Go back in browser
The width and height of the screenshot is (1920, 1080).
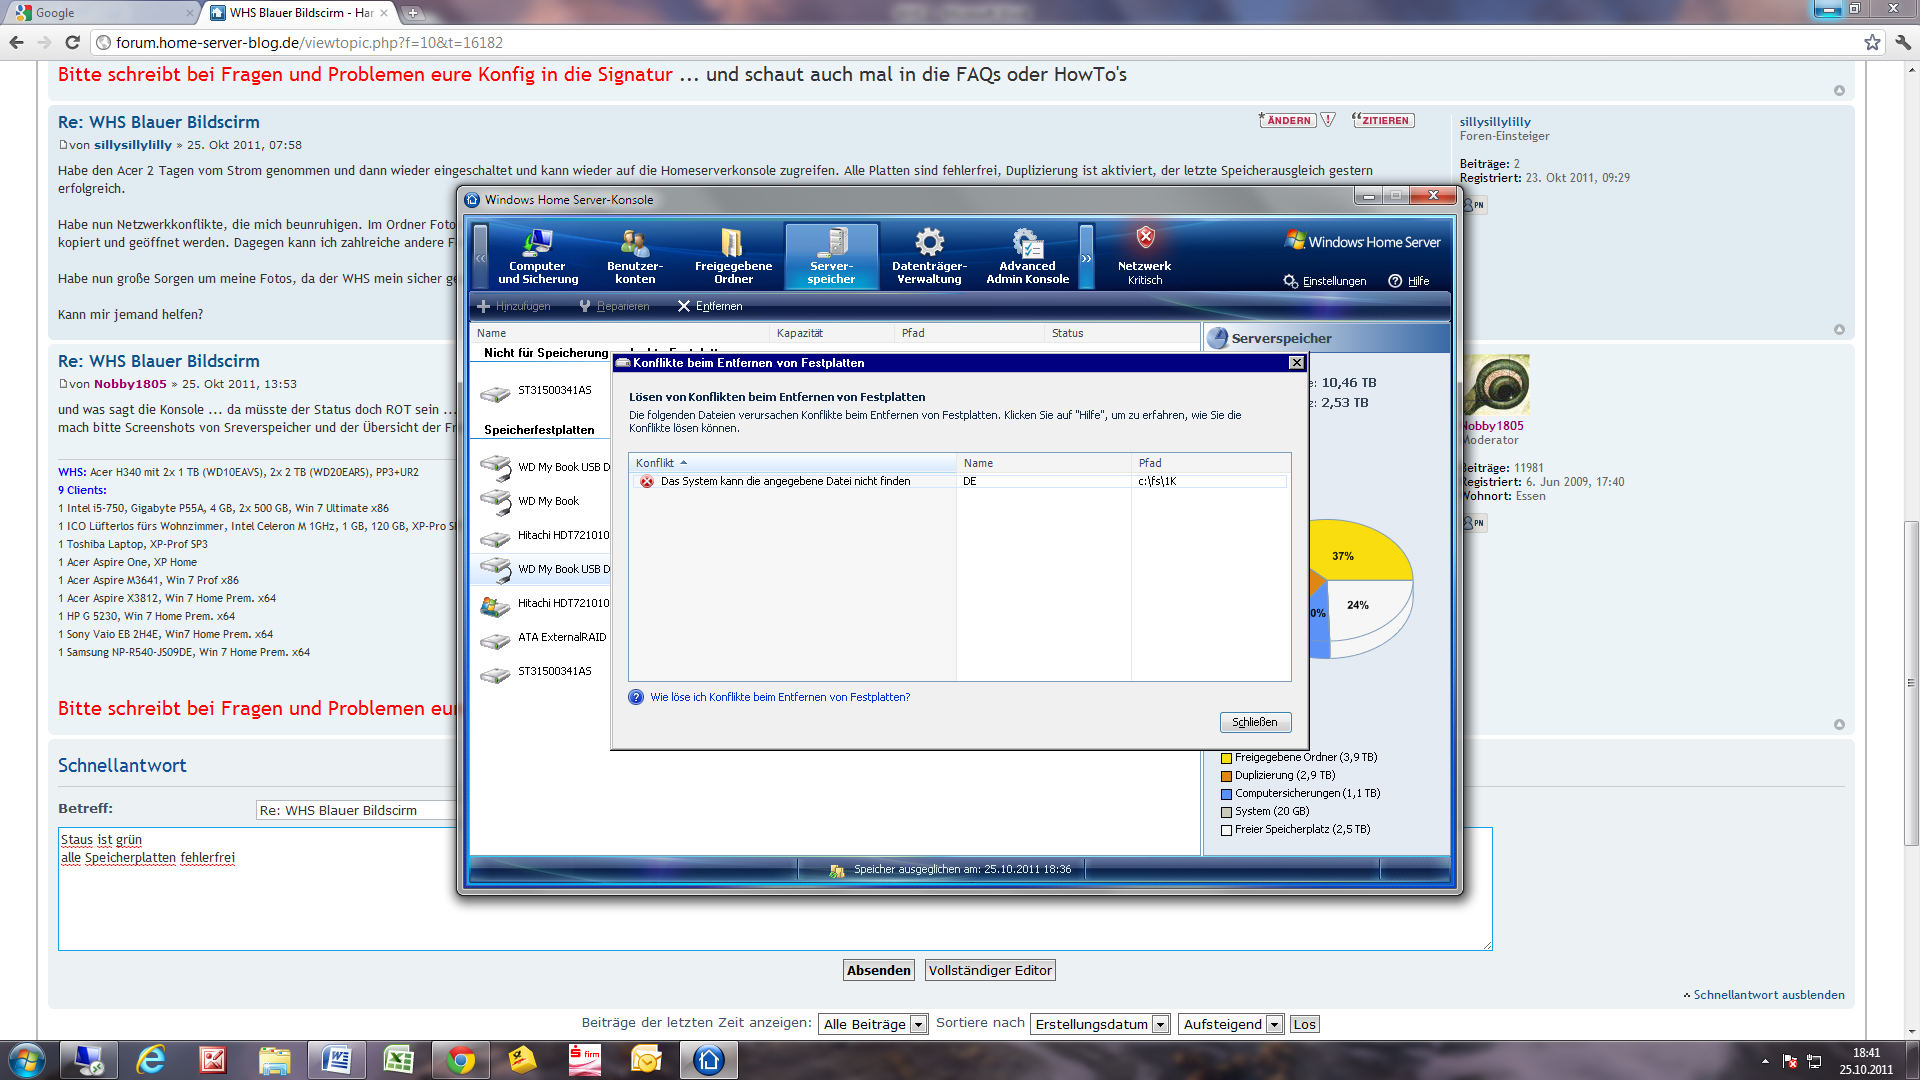pyautogui.click(x=16, y=42)
